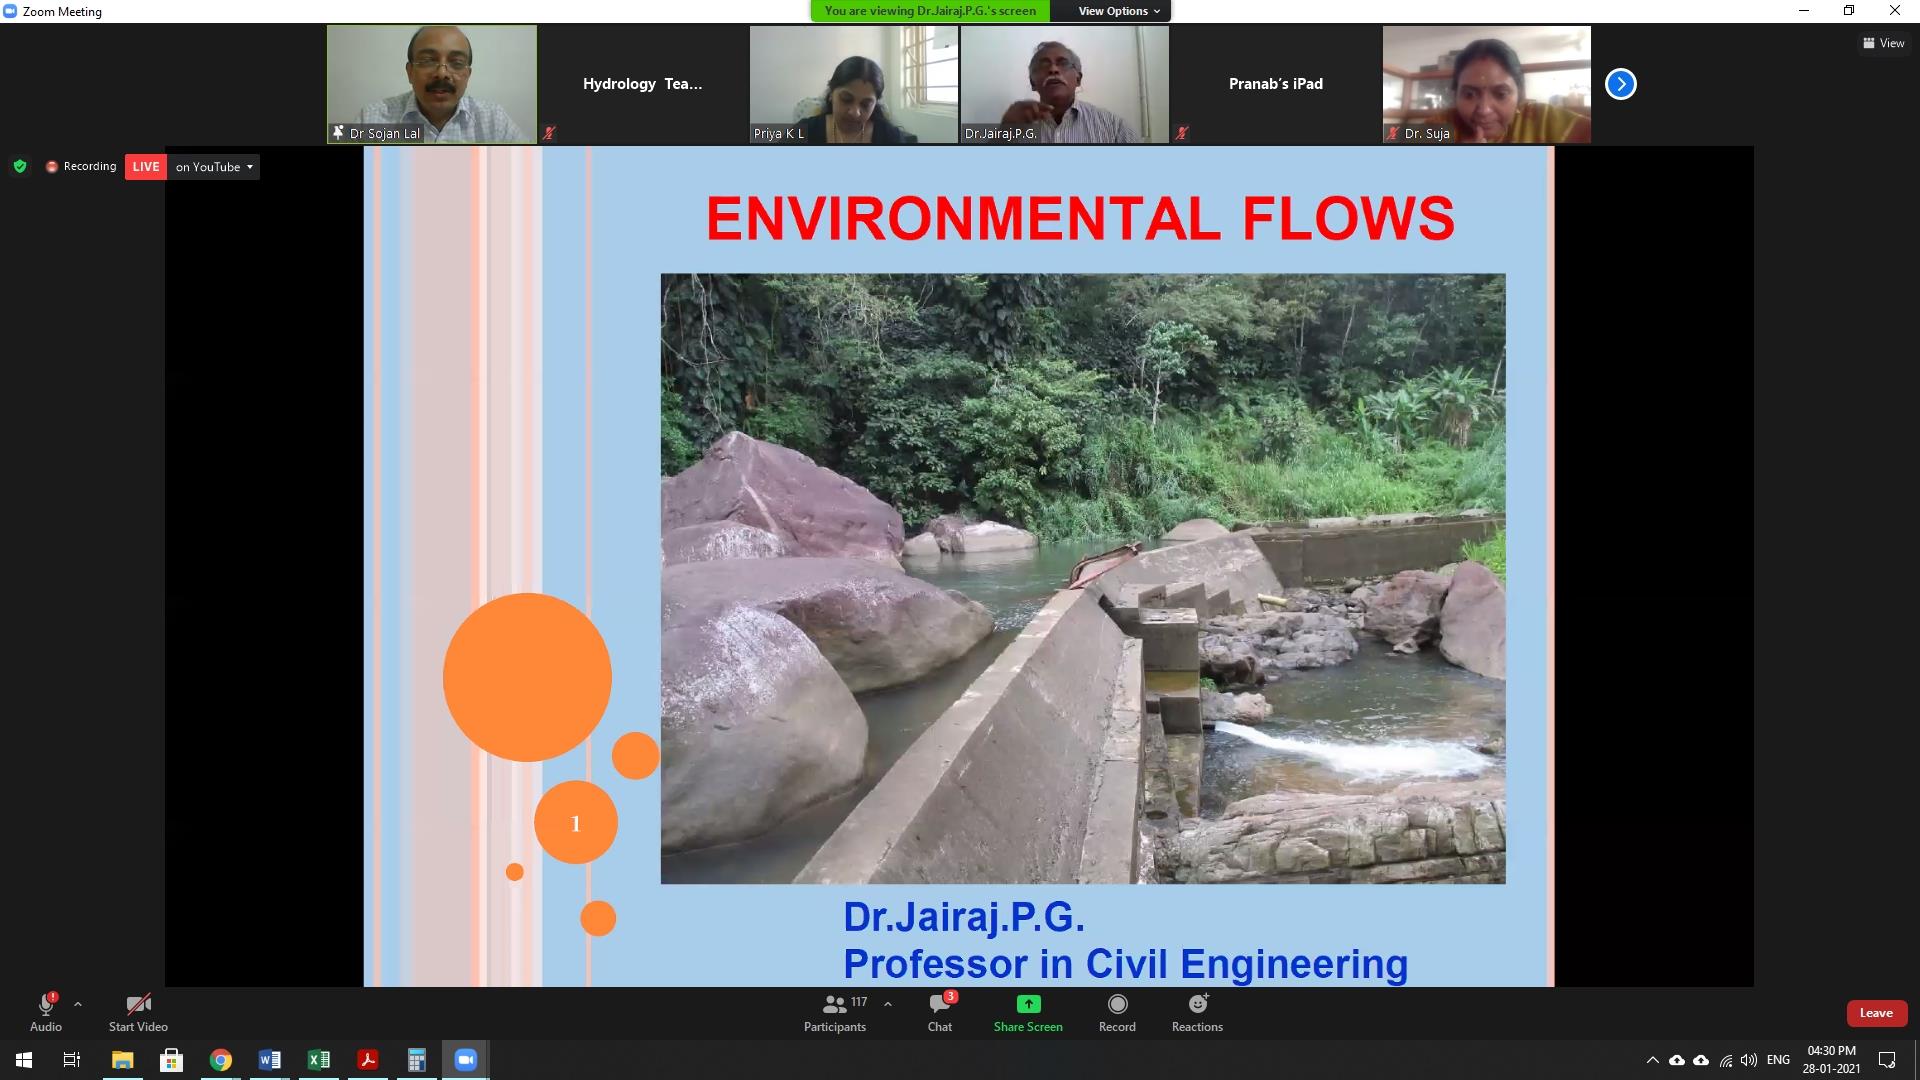
Task: Turn on camera with Start Video
Action: (x=138, y=1012)
